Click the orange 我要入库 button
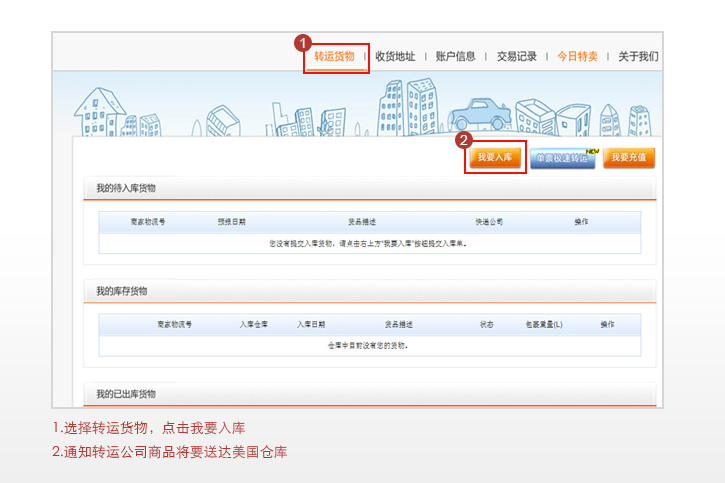 tap(494, 158)
